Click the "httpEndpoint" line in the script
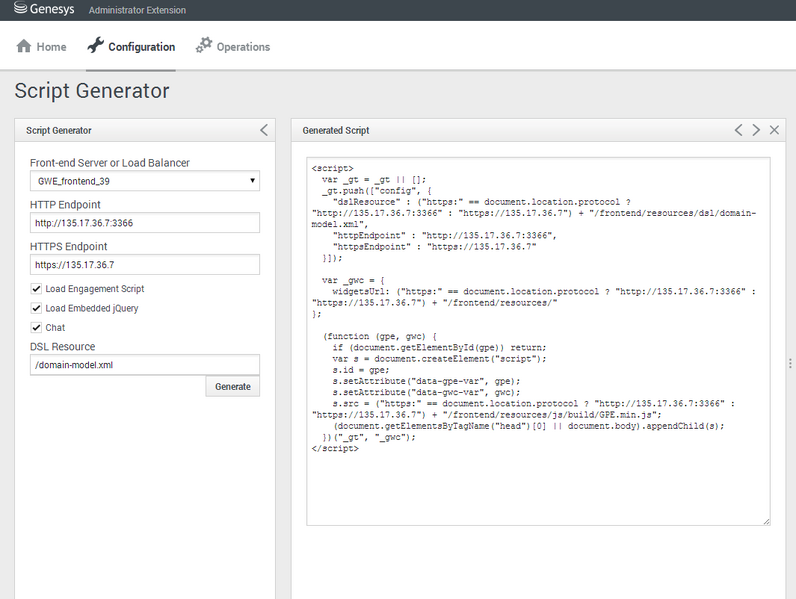Viewport: 796px width, 599px height. pyautogui.click(x=445, y=236)
